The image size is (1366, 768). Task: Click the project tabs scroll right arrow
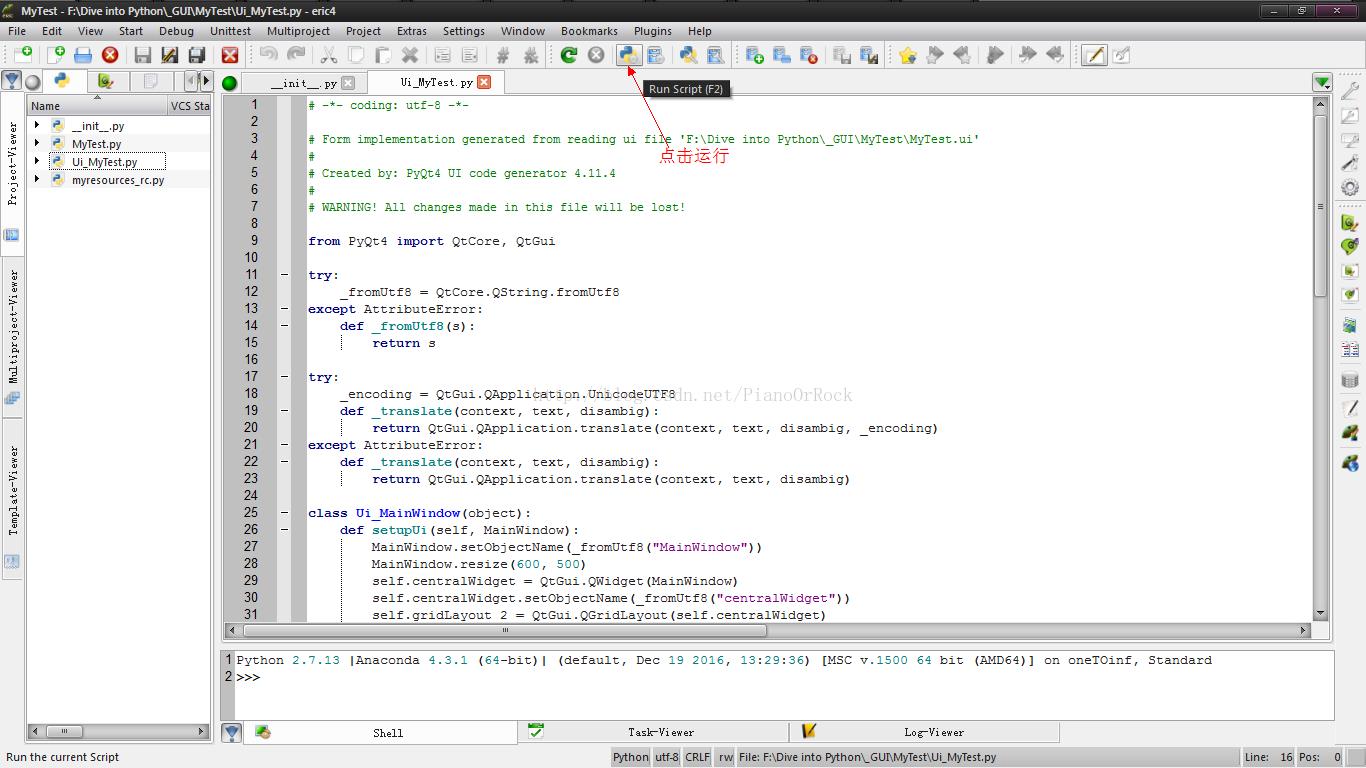point(206,81)
